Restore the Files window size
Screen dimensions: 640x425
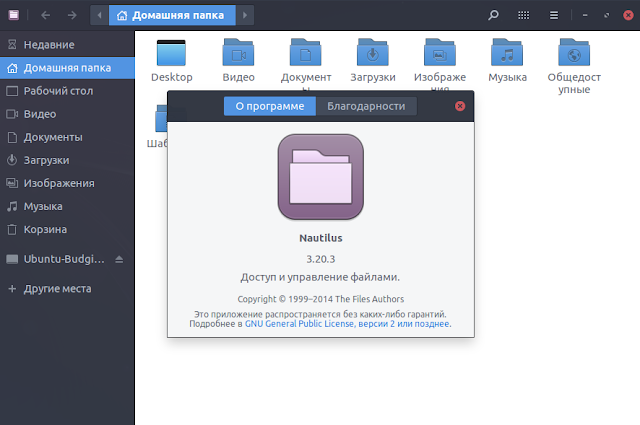click(607, 16)
